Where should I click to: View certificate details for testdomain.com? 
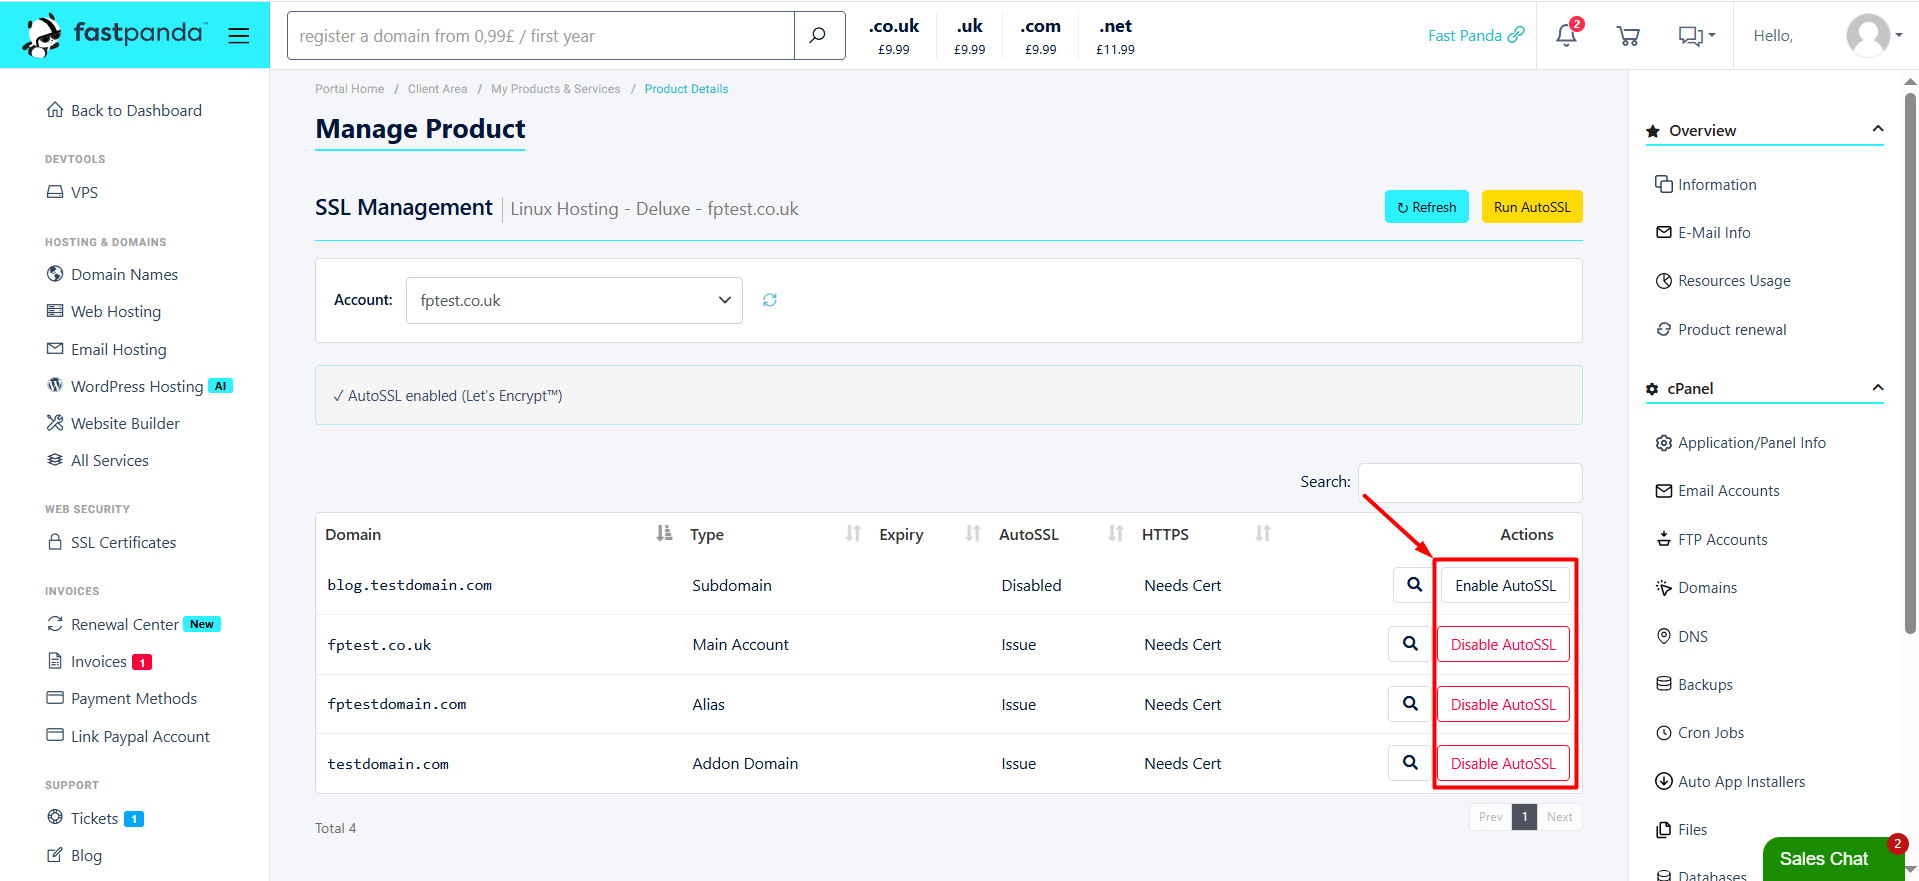click(1410, 763)
